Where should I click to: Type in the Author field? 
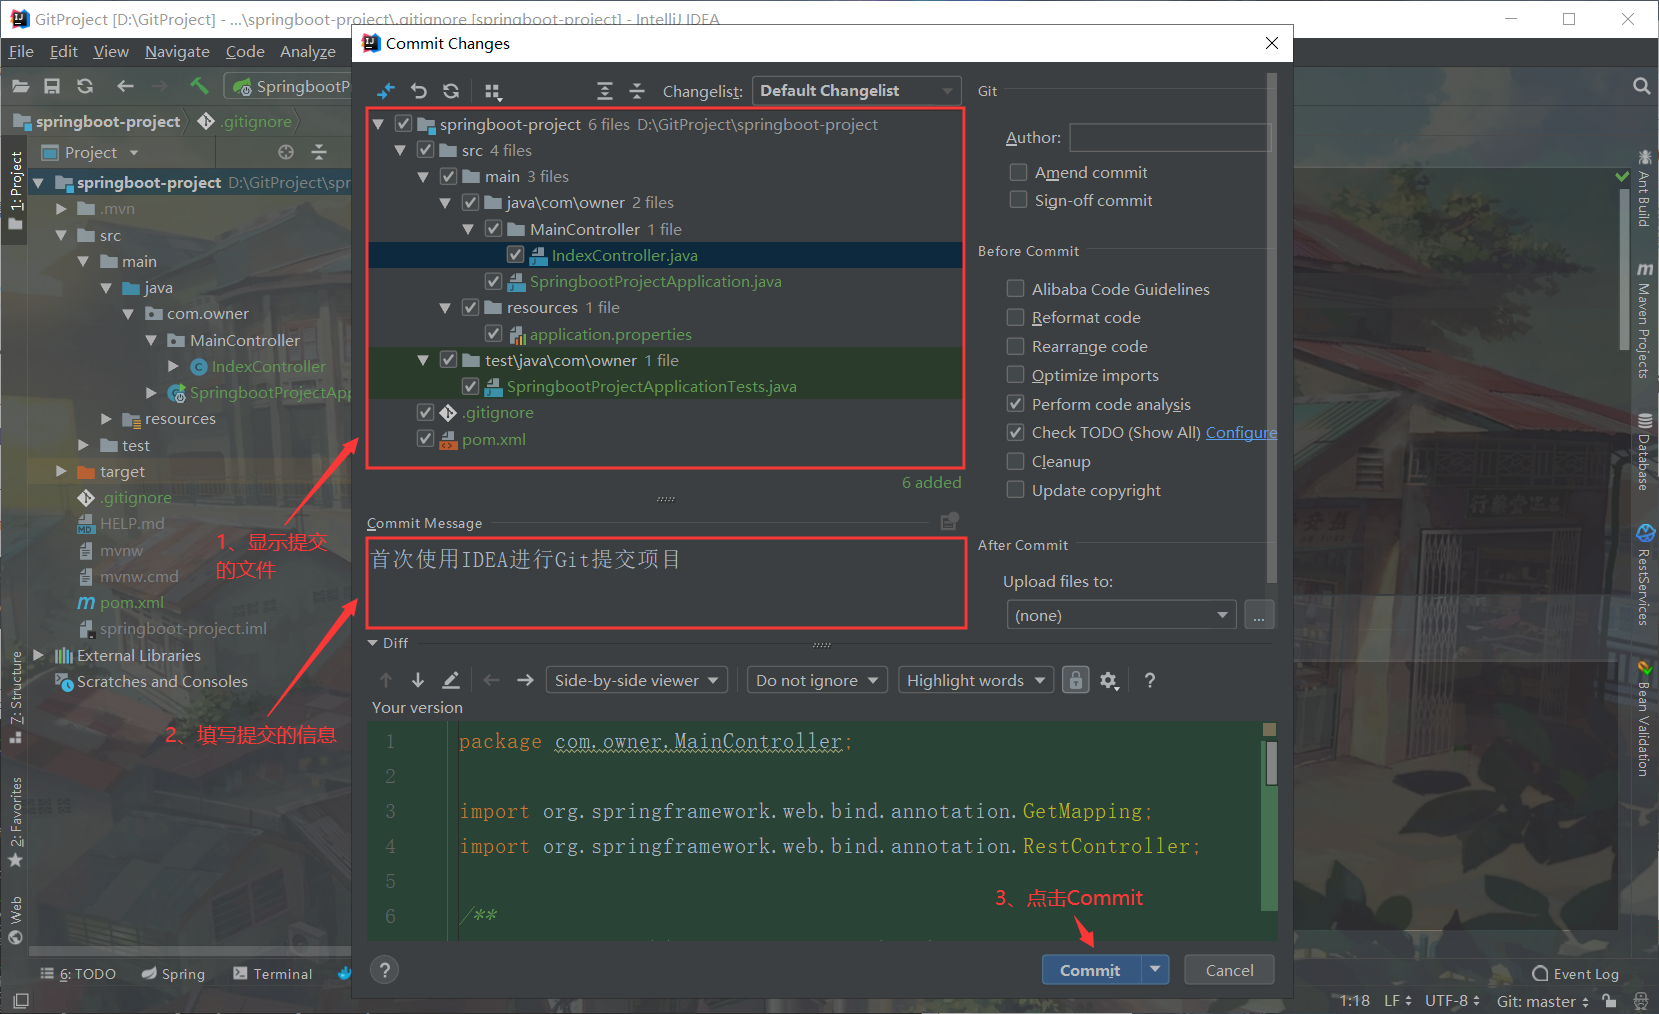pyautogui.click(x=1168, y=137)
